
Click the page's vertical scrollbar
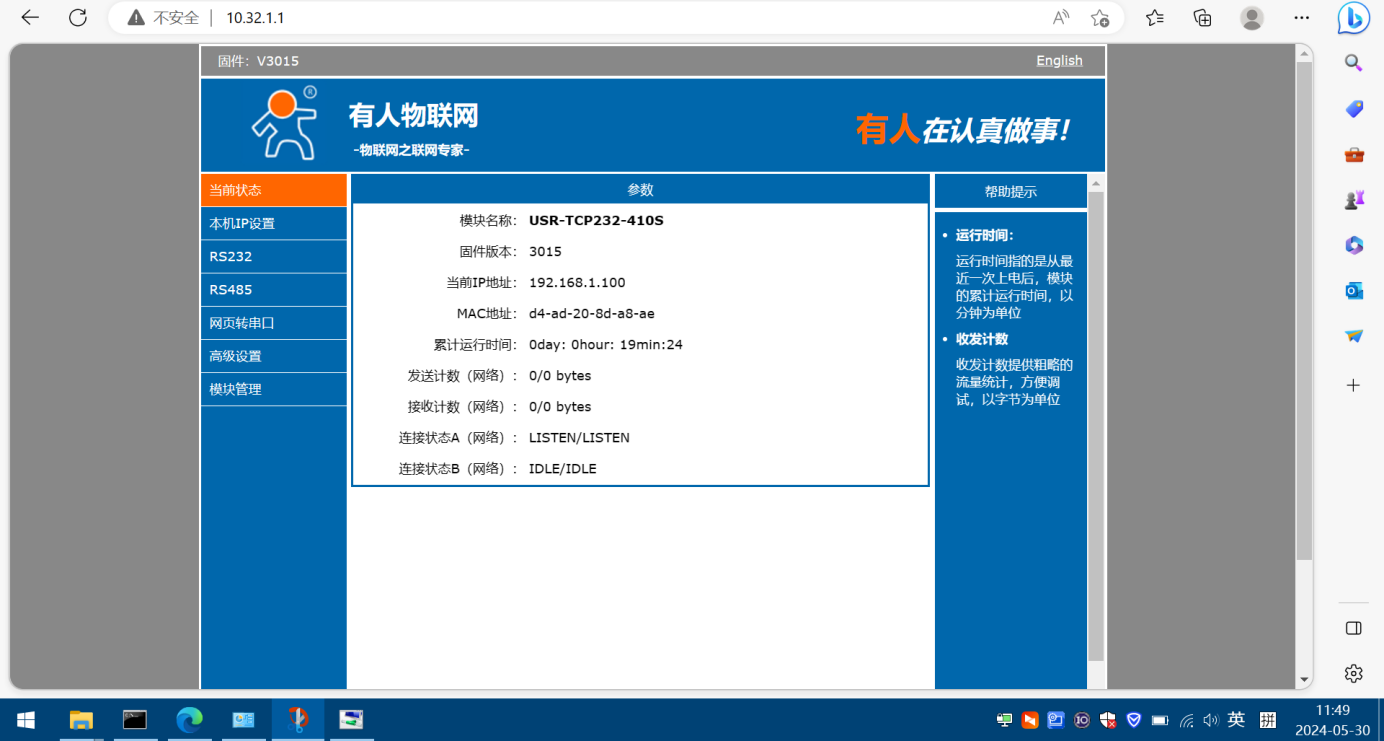coord(1304,310)
